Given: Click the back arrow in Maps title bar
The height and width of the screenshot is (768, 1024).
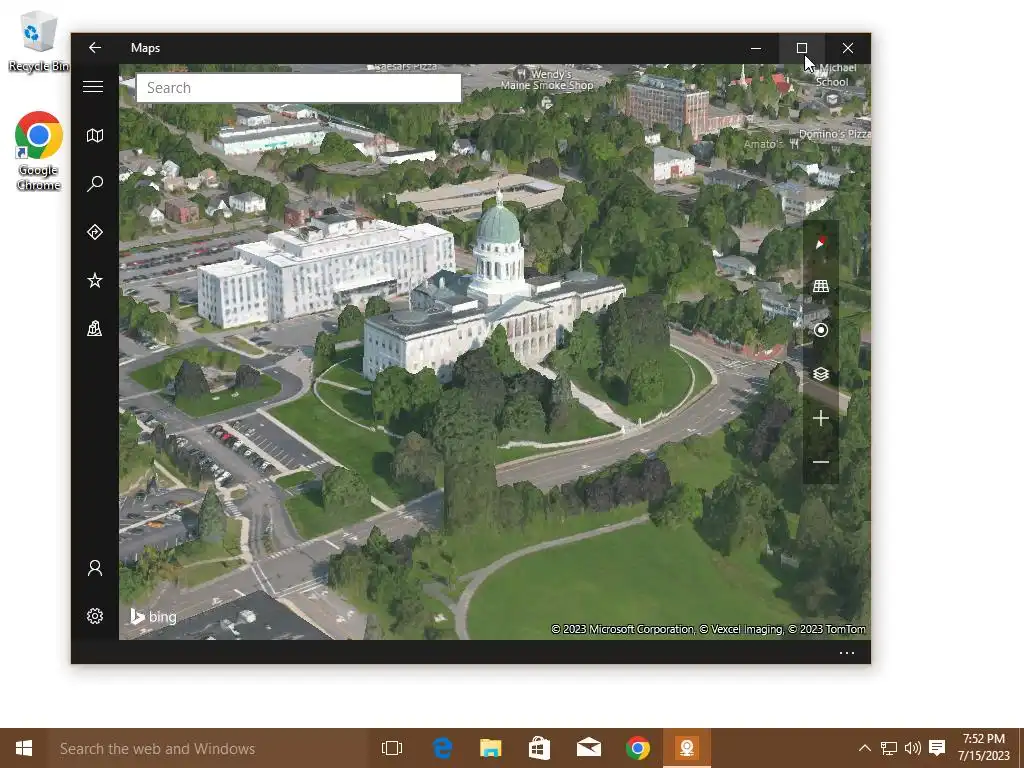Looking at the screenshot, I should click(95, 48).
